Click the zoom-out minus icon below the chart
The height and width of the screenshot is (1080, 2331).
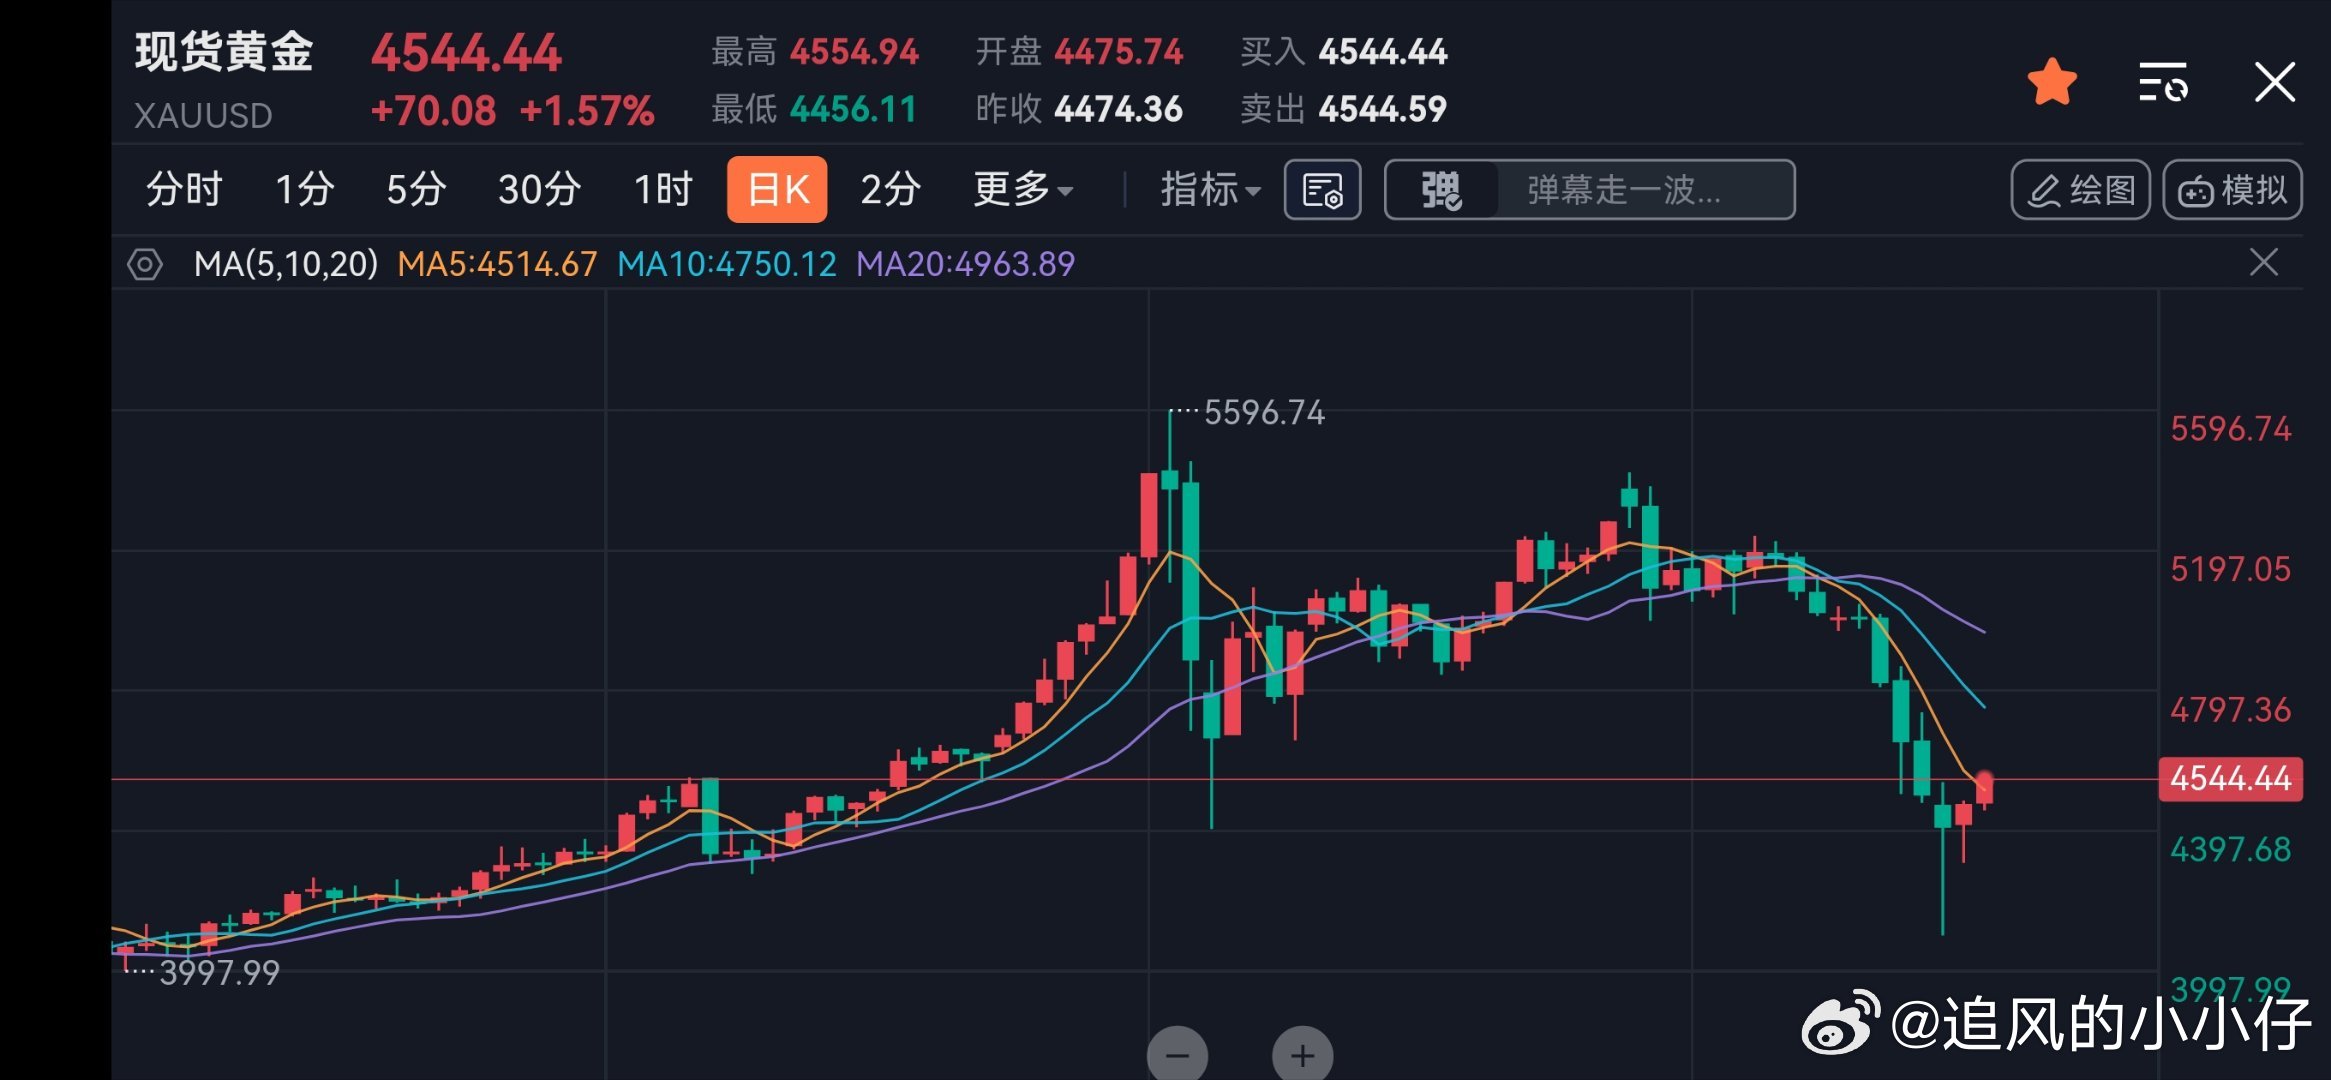coord(1177,1053)
